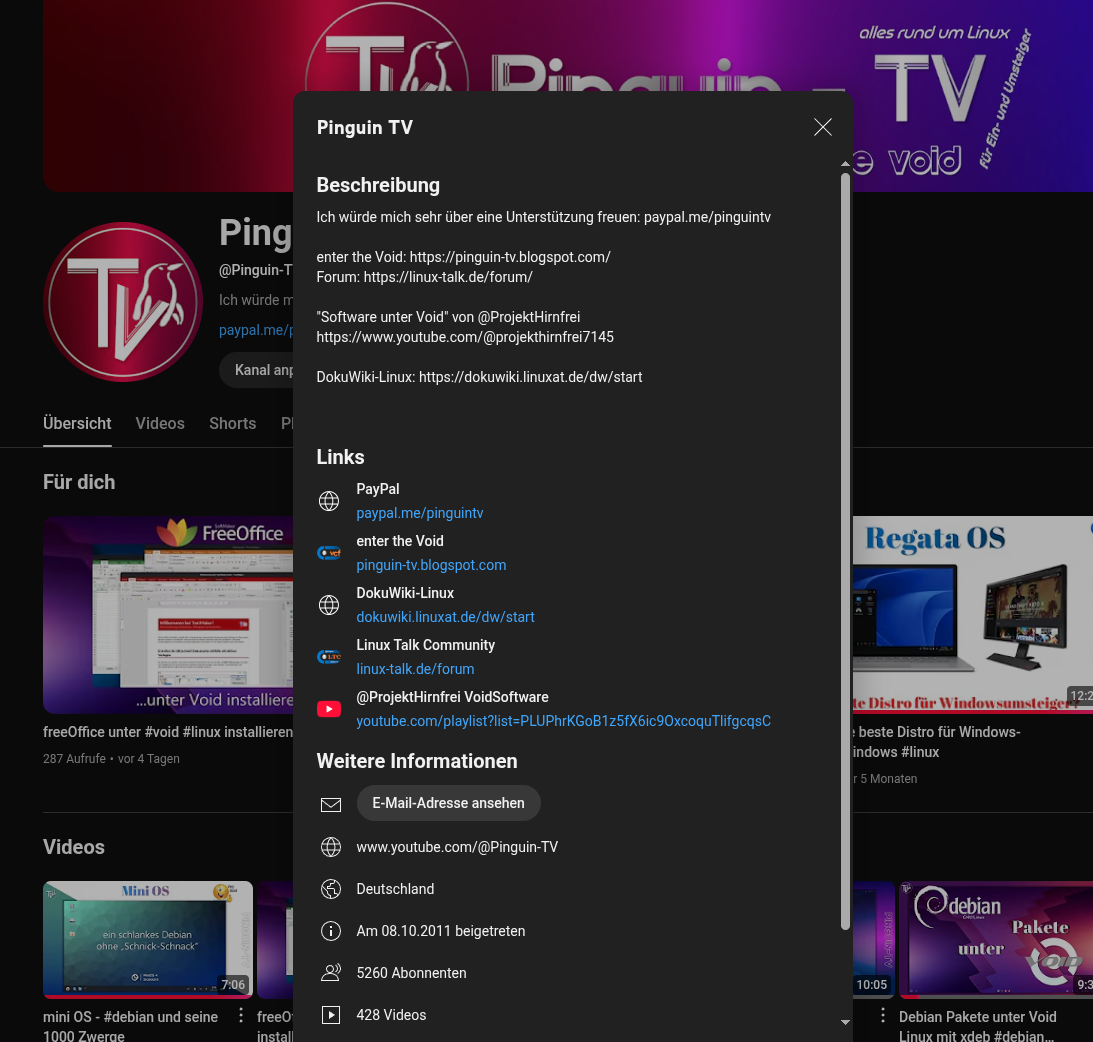
Task: Click the YouTube icon beside @ProjektHirnfrei VoidSoftware
Action: click(x=329, y=709)
